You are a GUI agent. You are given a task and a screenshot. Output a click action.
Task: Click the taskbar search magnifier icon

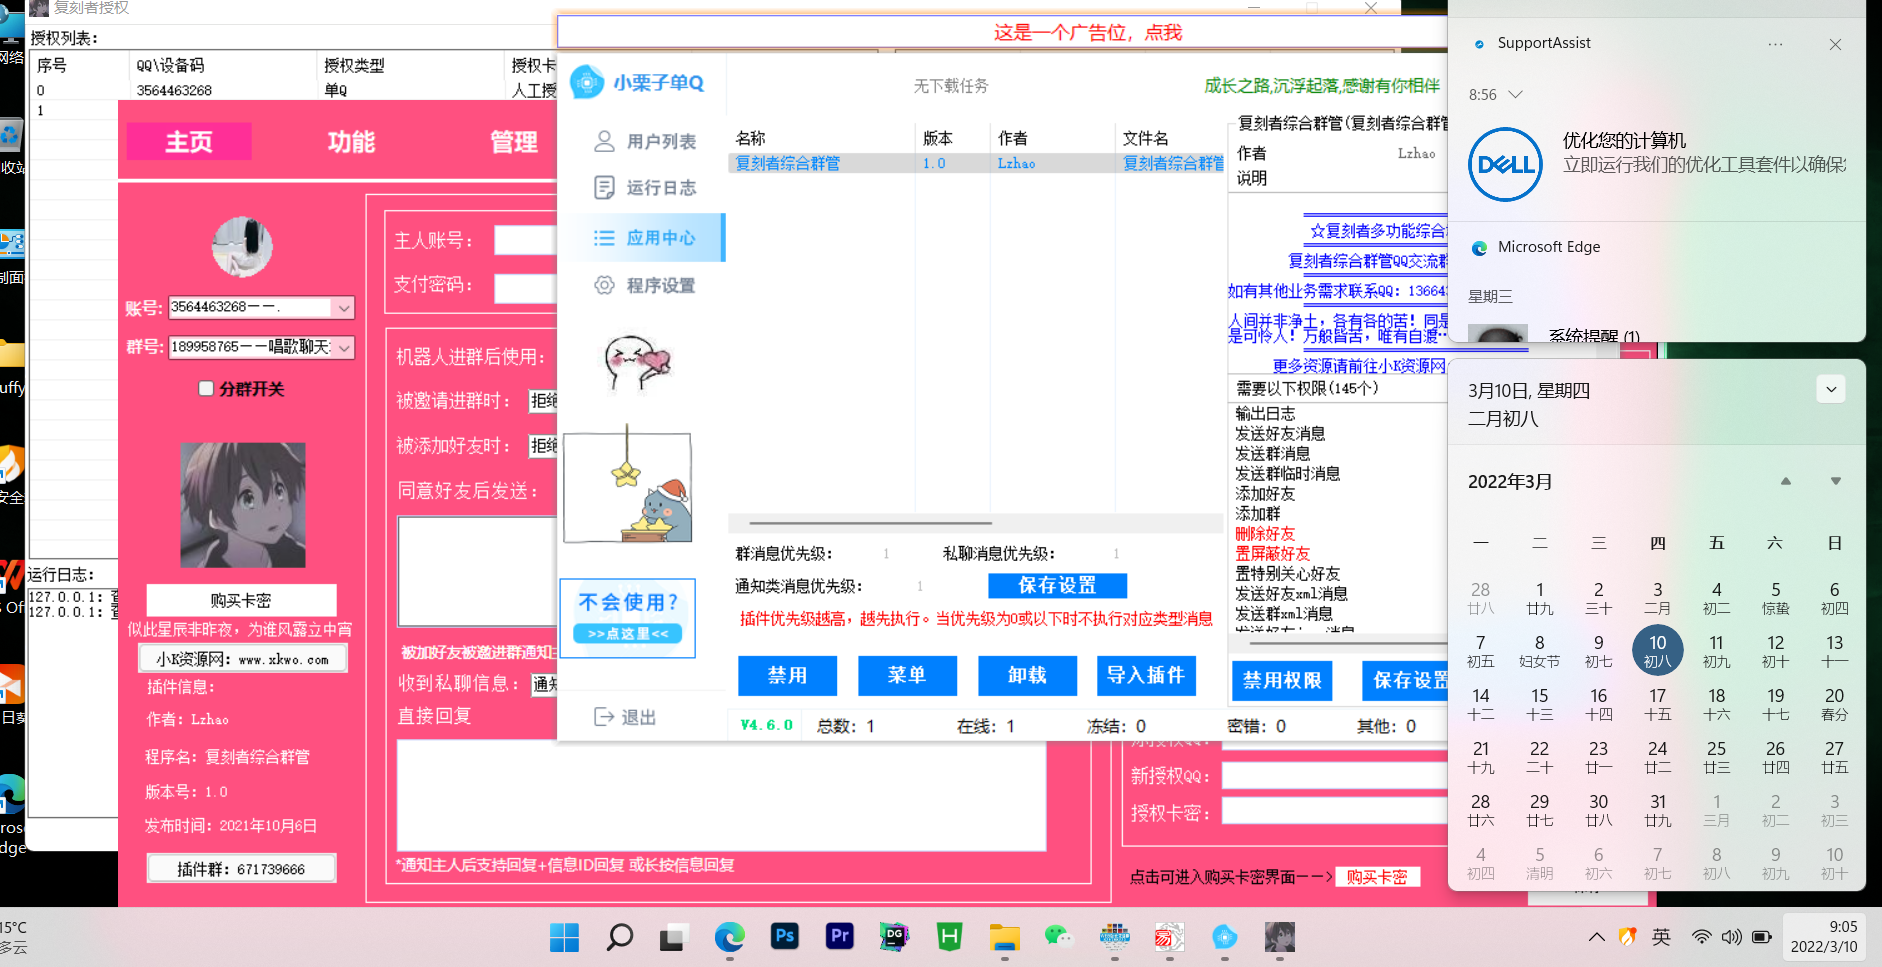[619, 937]
